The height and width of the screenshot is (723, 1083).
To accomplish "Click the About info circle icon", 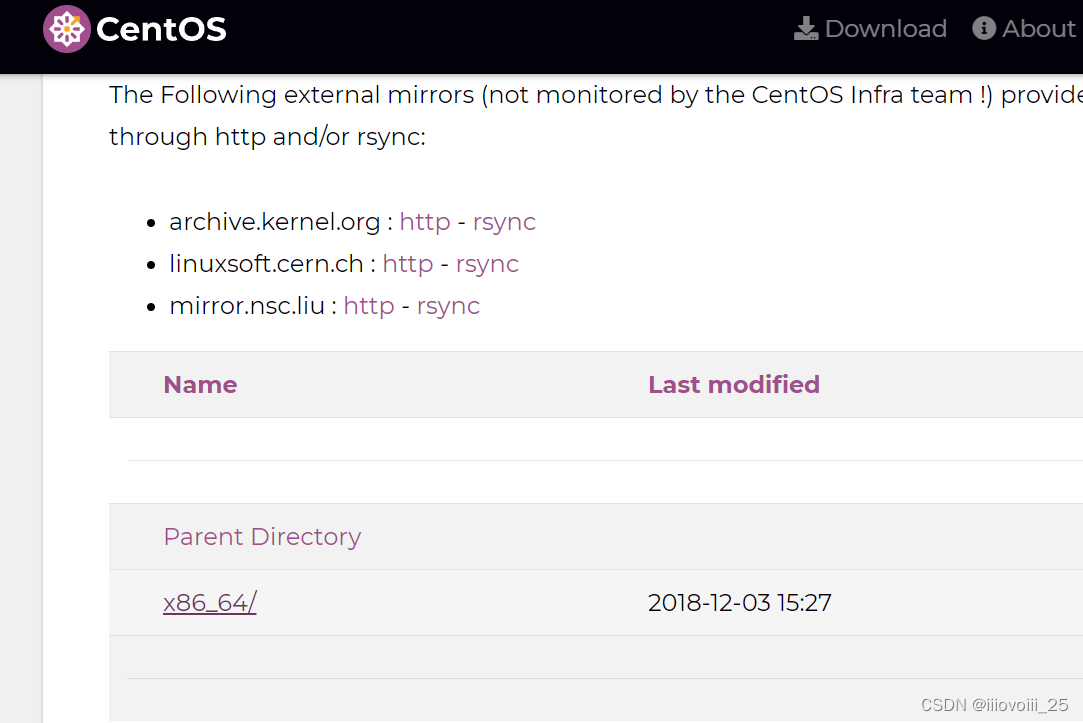I will 984,28.
